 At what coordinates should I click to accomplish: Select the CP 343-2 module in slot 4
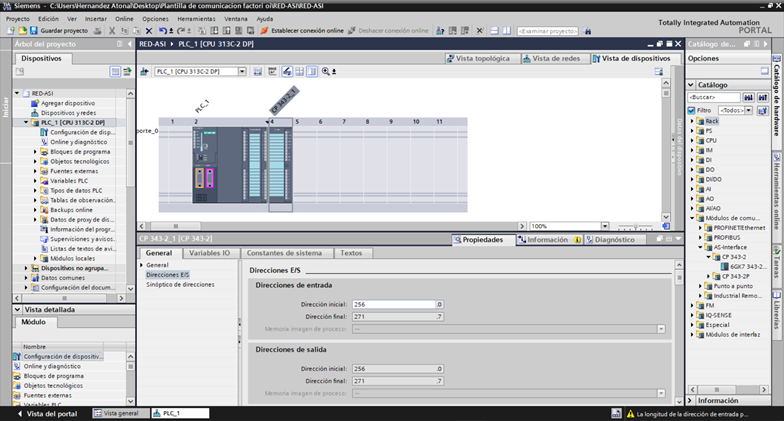(x=280, y=165)
